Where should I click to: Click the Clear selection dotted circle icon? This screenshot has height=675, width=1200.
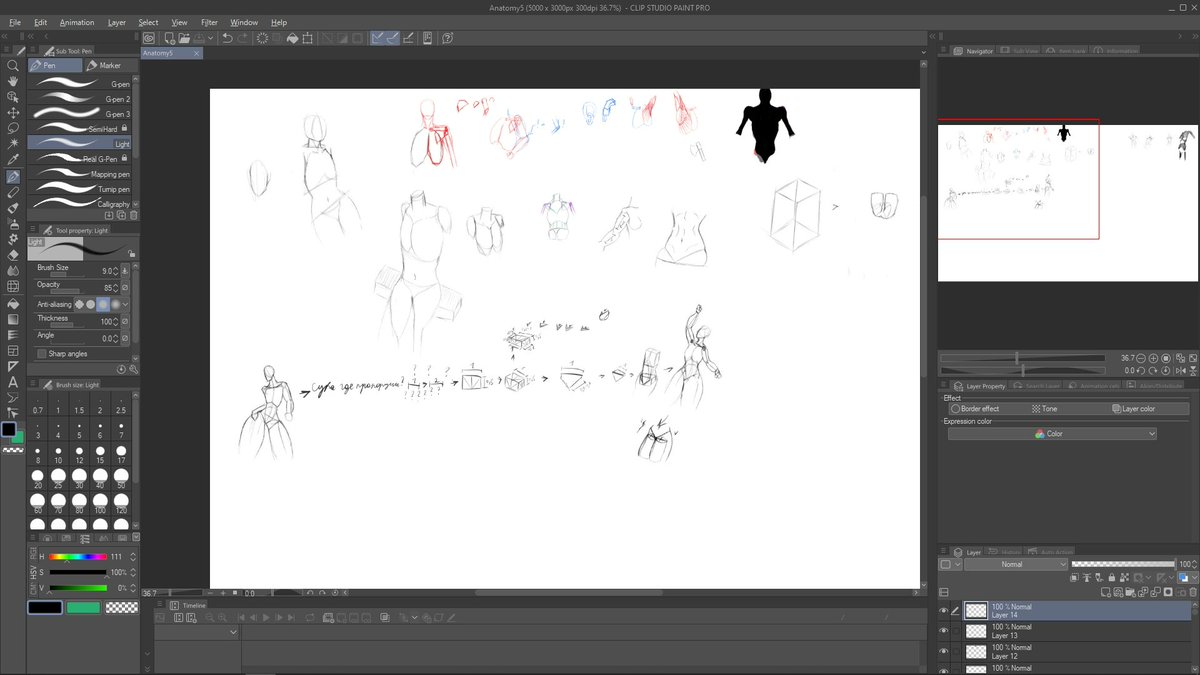[x=262, y=38]
